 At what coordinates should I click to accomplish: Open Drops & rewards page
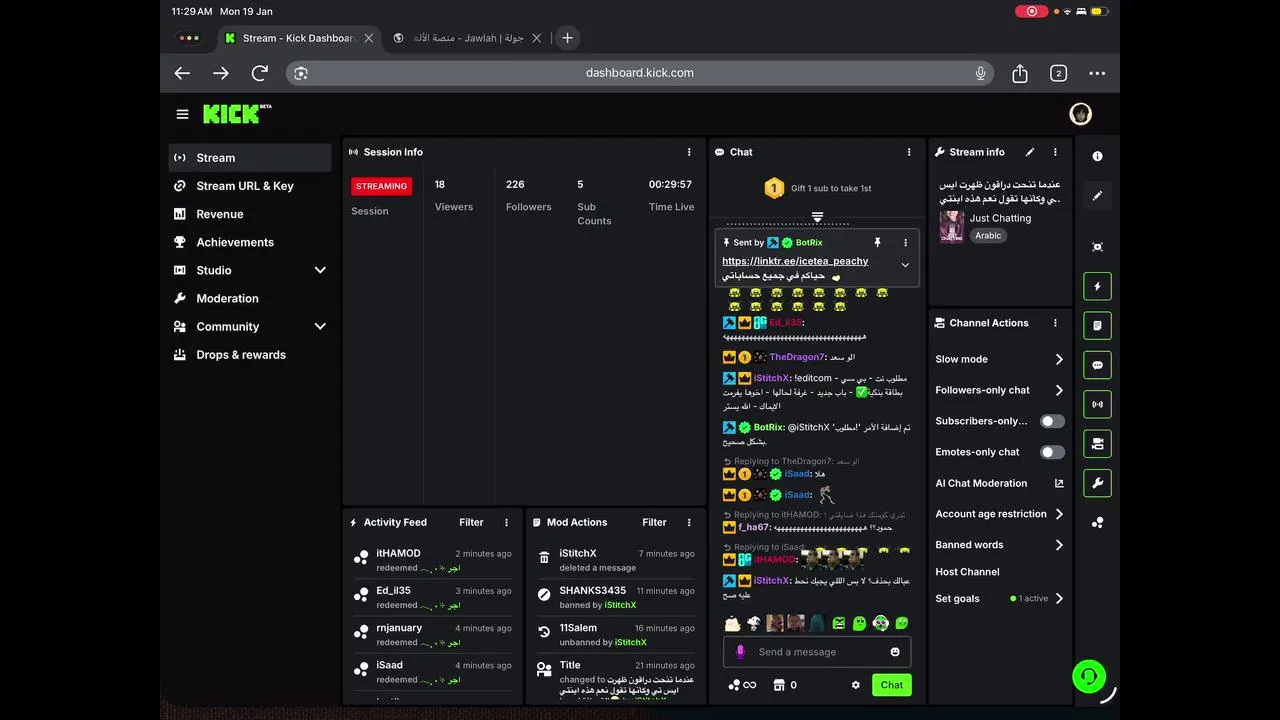click(x=250, y=354)
